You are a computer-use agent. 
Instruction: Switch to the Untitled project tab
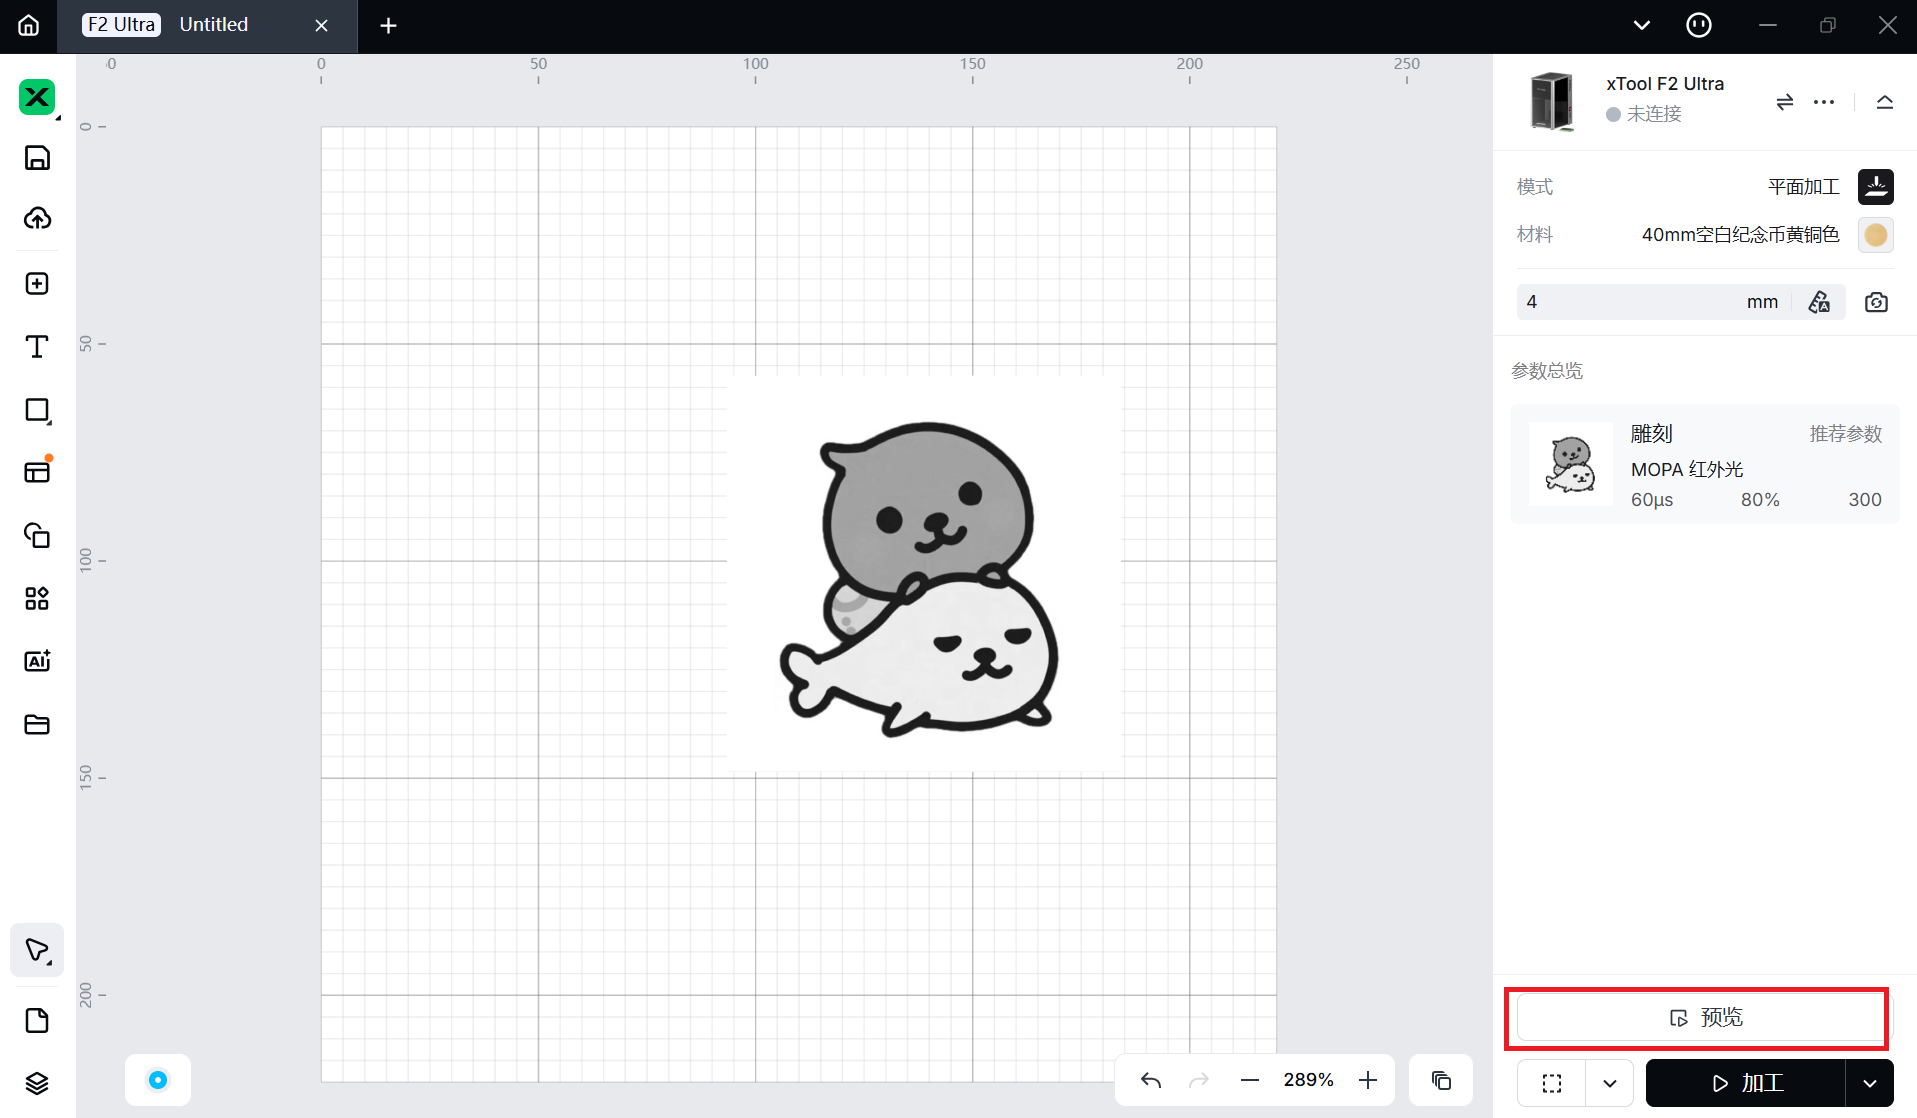click(213, 25)
